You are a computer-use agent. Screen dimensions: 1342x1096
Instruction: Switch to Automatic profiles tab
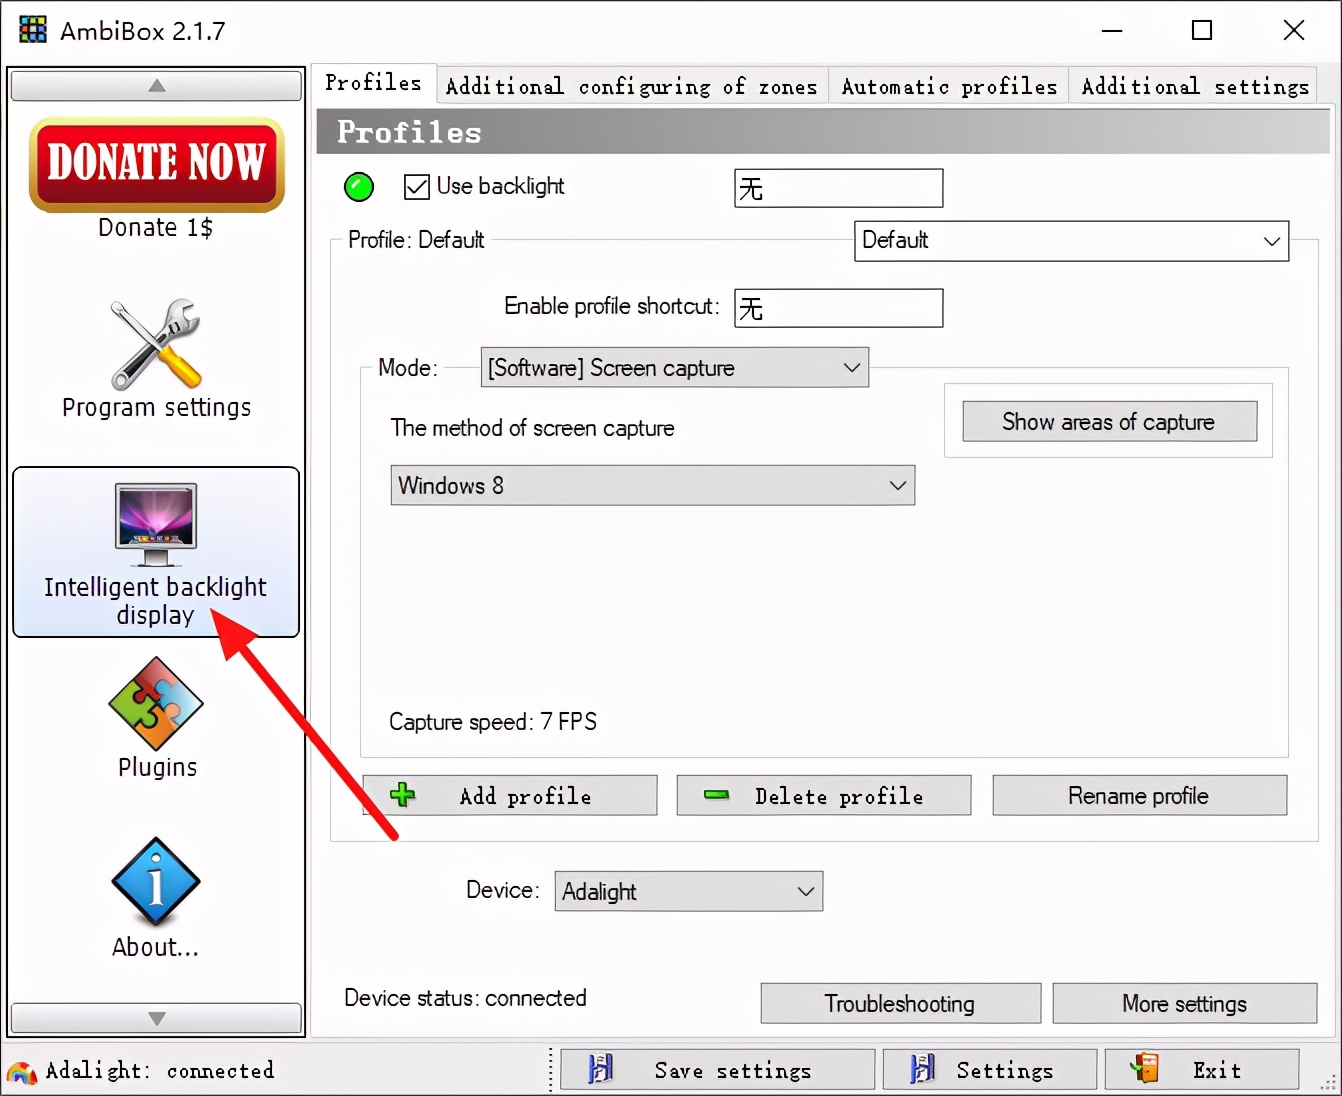pyautogui.click(x=949, y=87)
